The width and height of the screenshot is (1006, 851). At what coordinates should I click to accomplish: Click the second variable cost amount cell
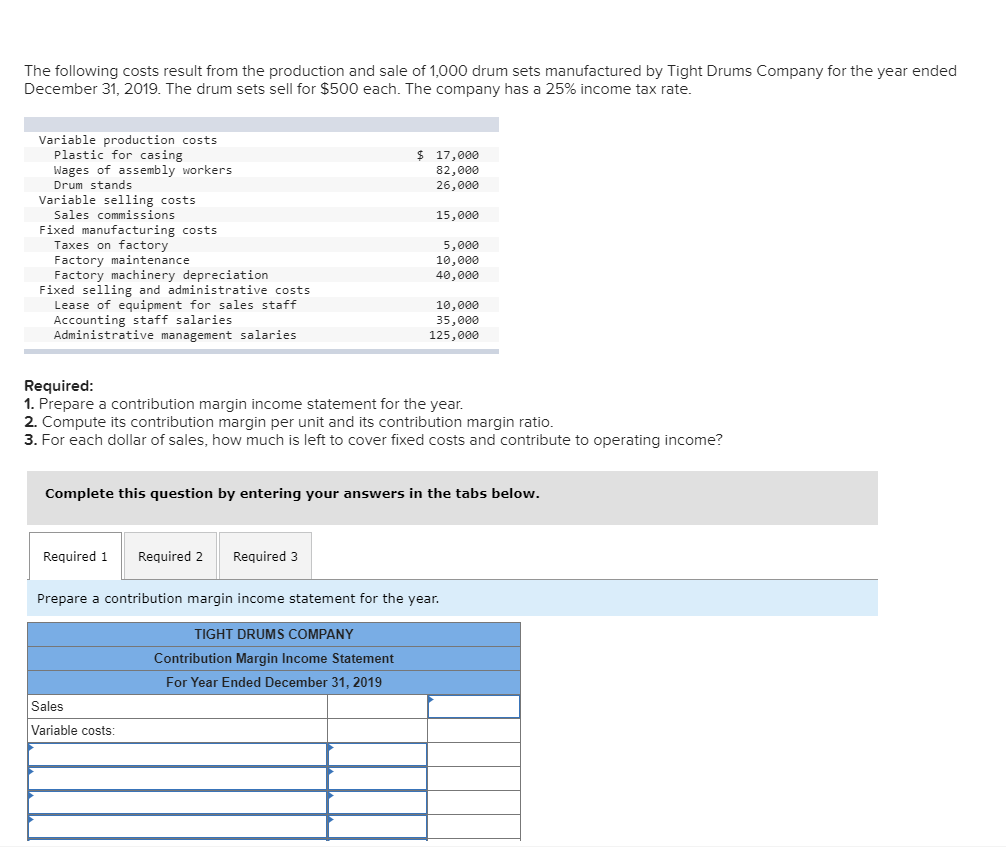point(378,778)
